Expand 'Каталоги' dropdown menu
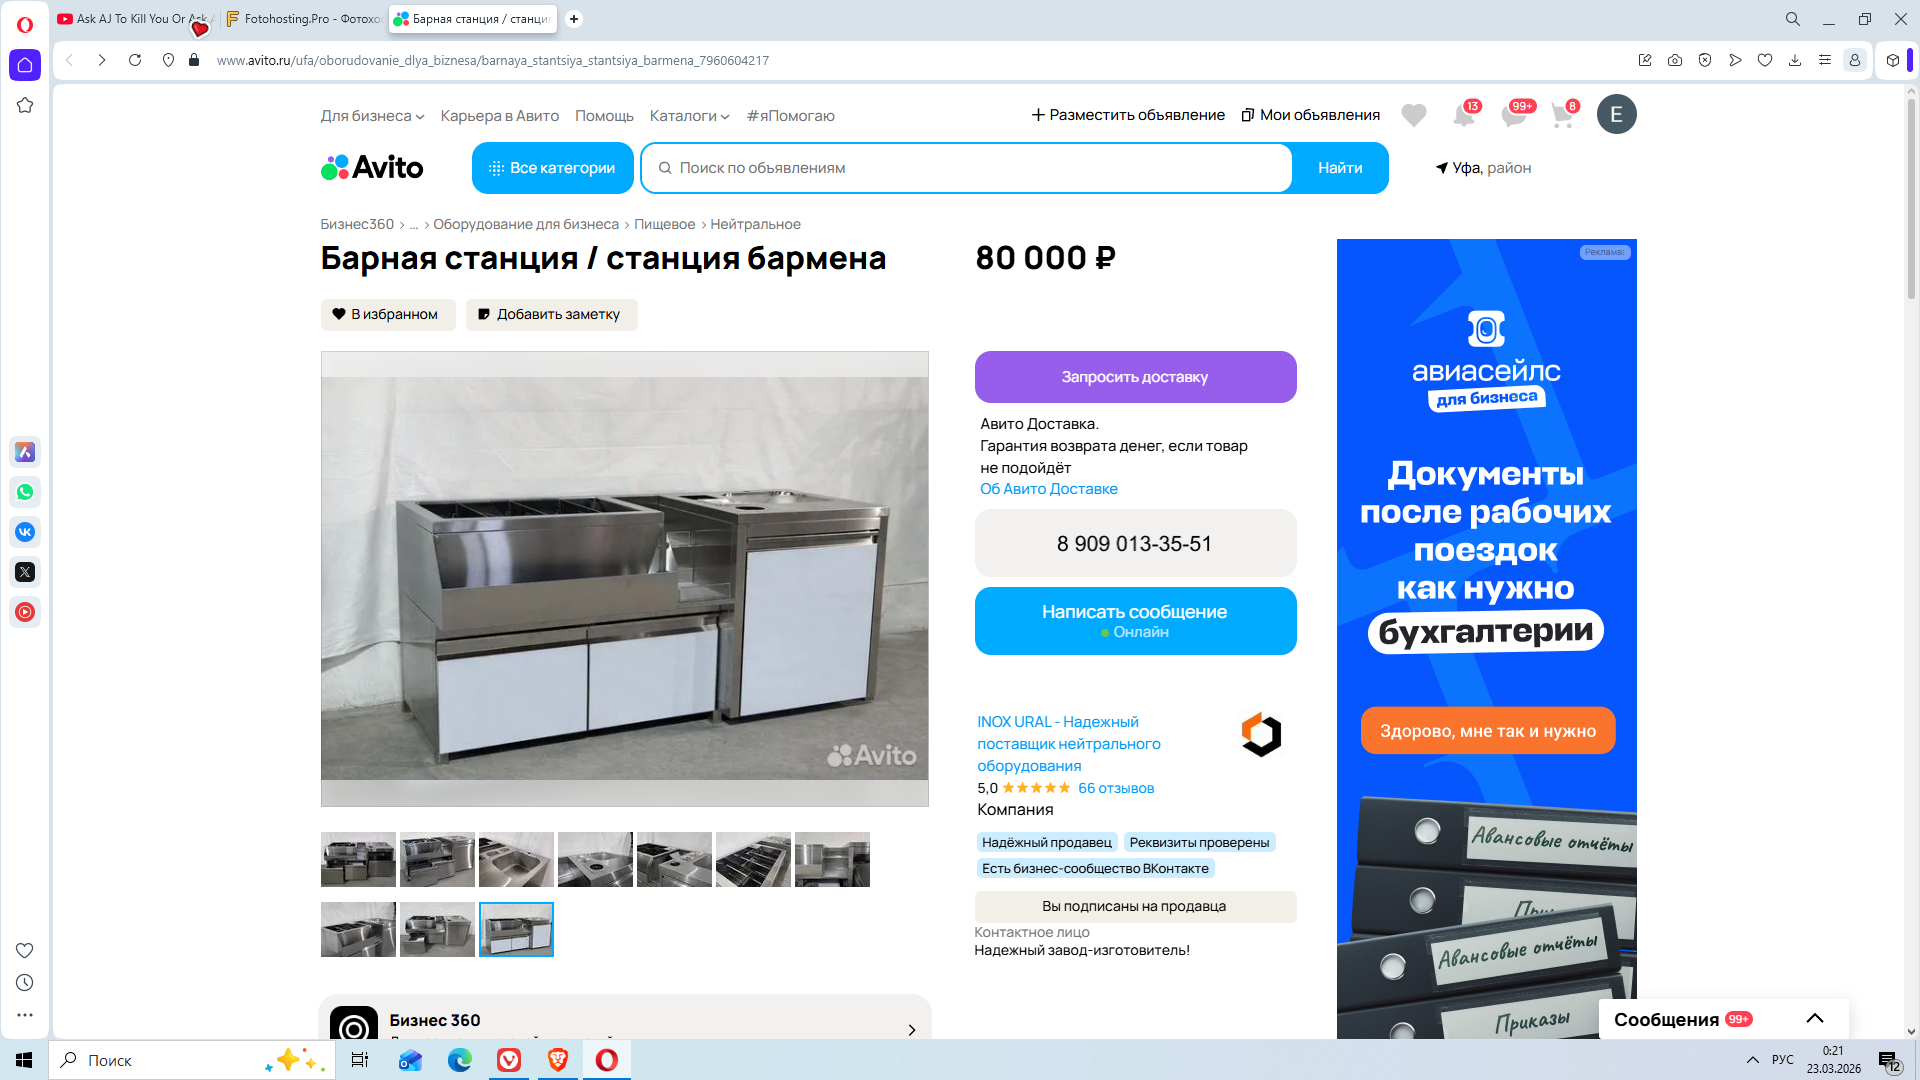Viewport: 1920px width, 1080px height. pyautogui.click(x=689, y=116)
